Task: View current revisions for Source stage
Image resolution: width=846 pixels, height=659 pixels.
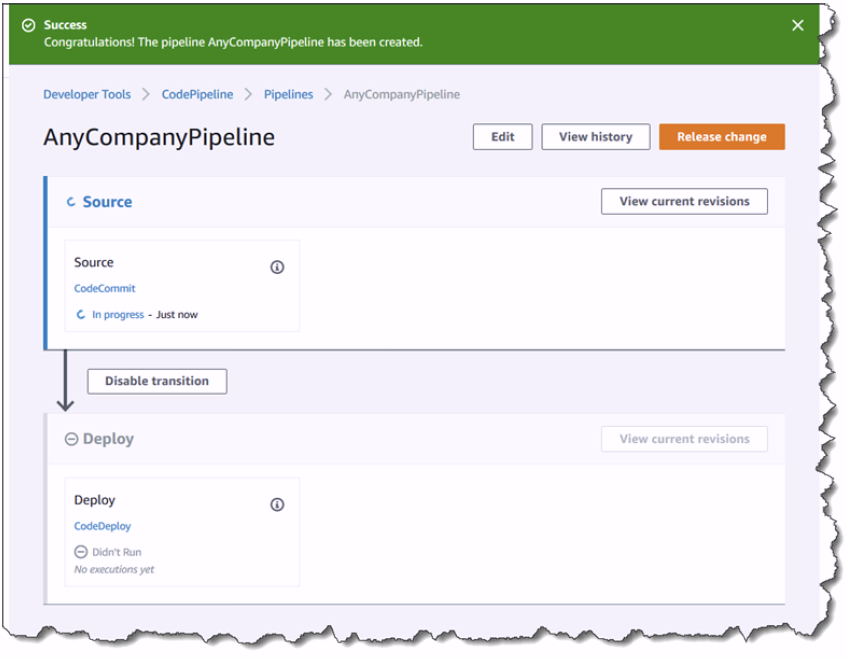Action: tap(684, 201)
